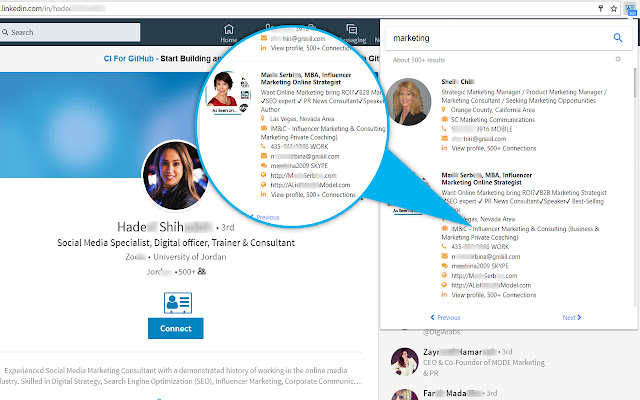
Task: Click phone icon beside 435 WORK number
Action: coord(444,246)
